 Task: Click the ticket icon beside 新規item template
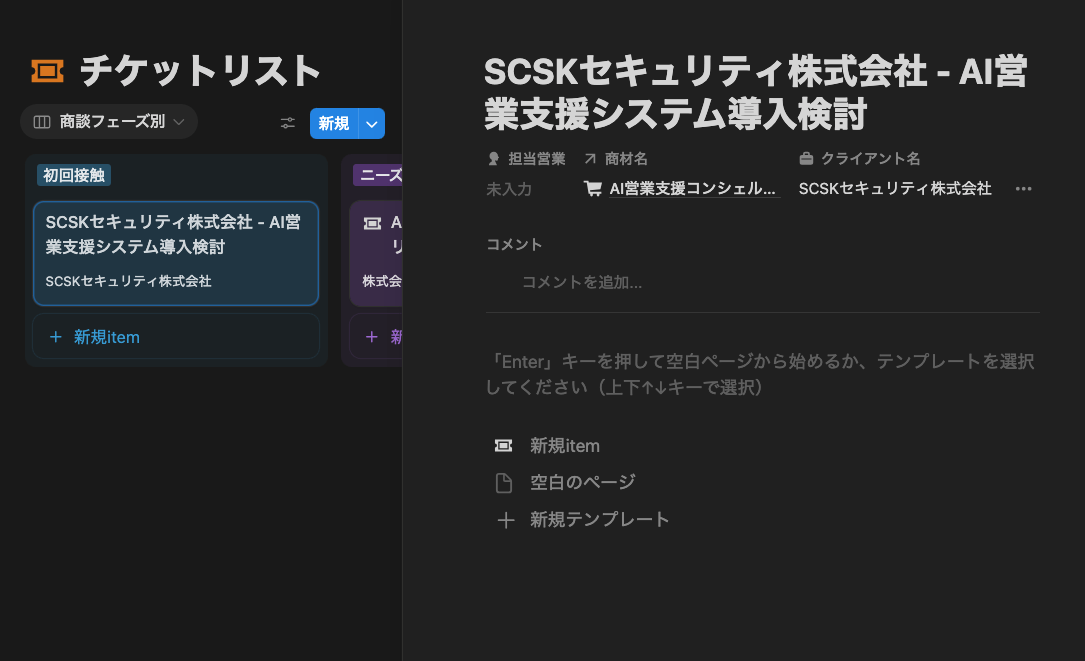504,446
